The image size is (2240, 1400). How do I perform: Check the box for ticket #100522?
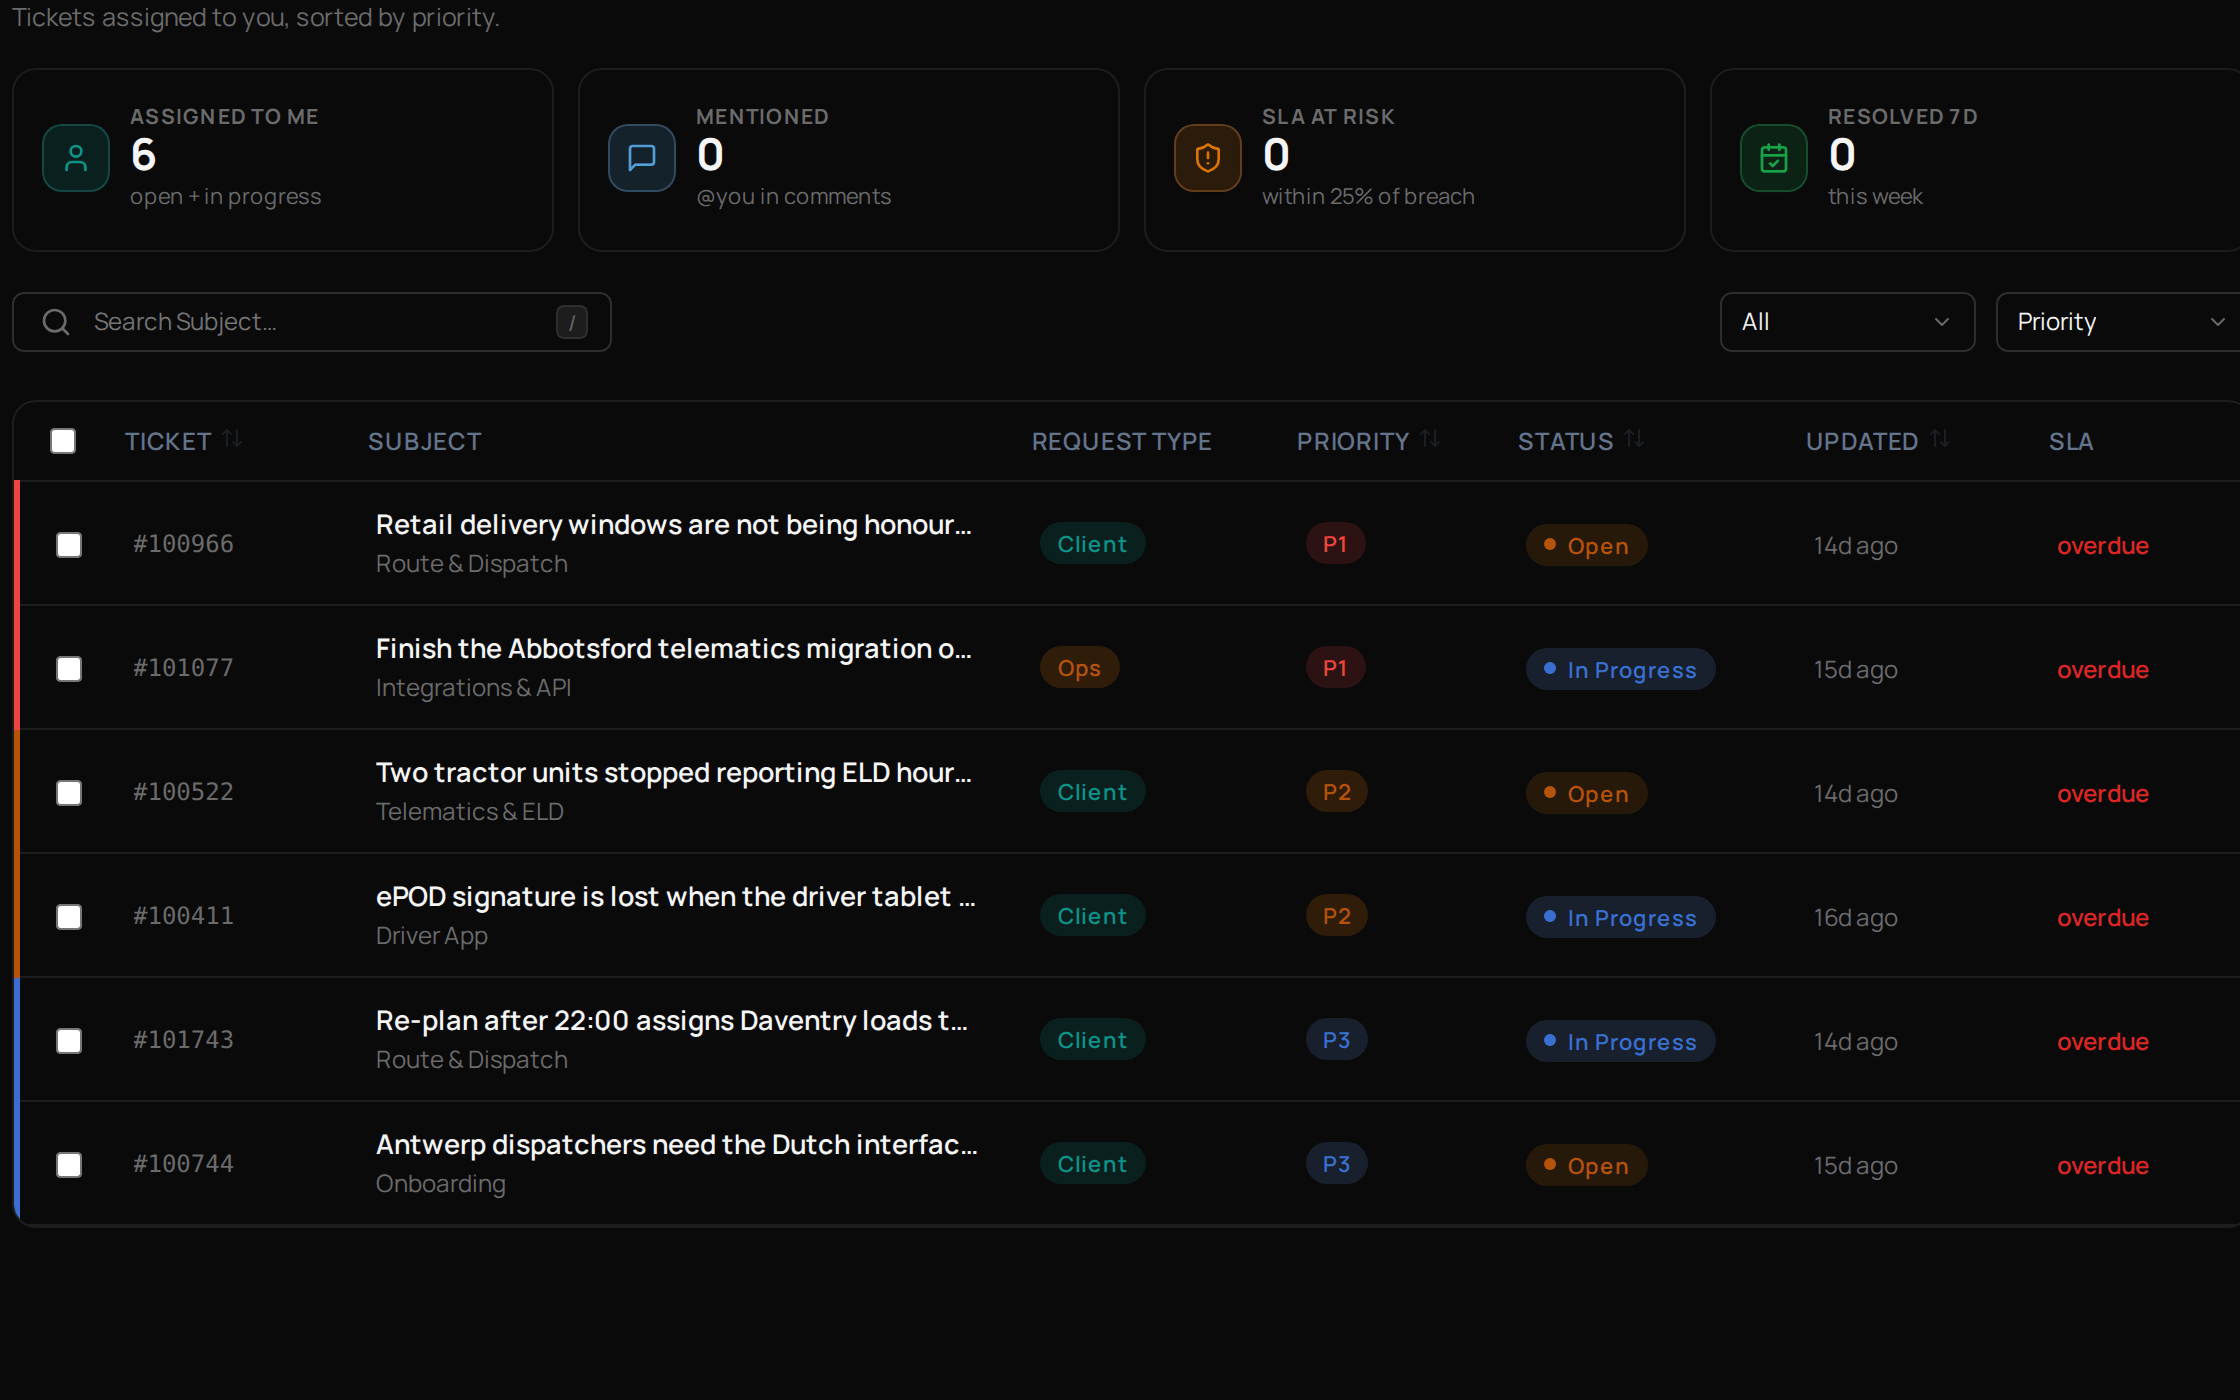click(x=69, y=793)
